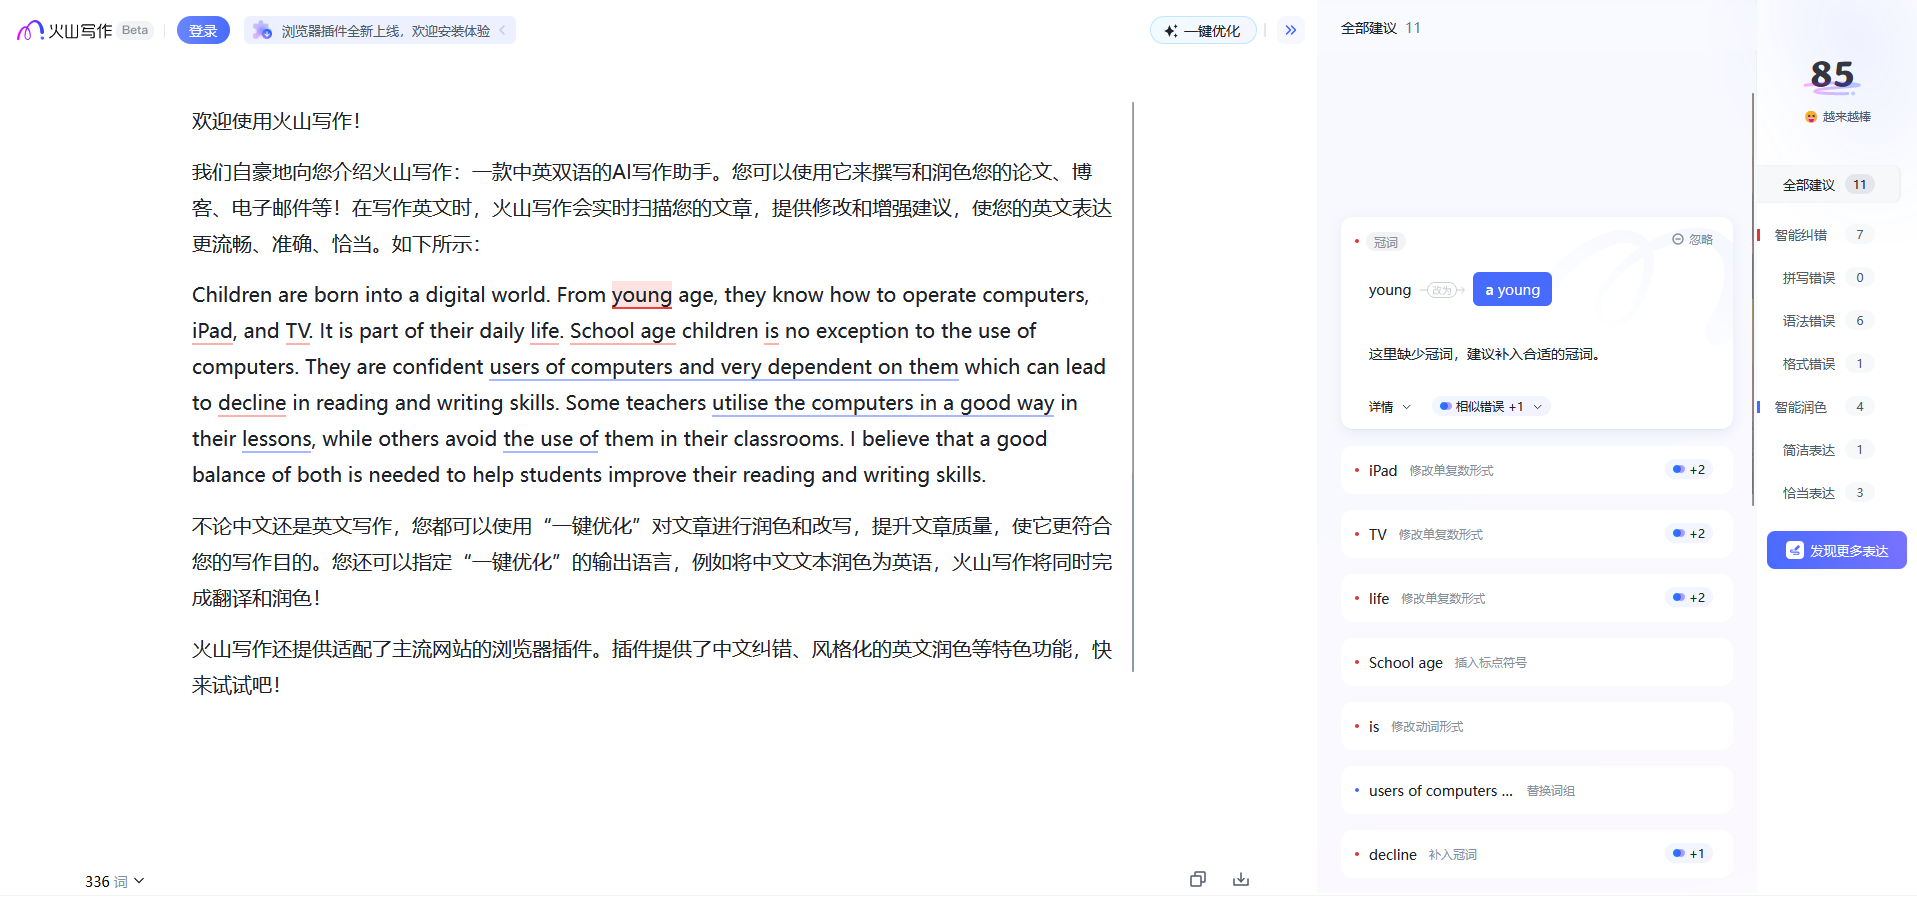The width and height of the screenshot is (1917, 899).
Task: Click the 越来越棒 emoji label
Action: (1838, 117)
